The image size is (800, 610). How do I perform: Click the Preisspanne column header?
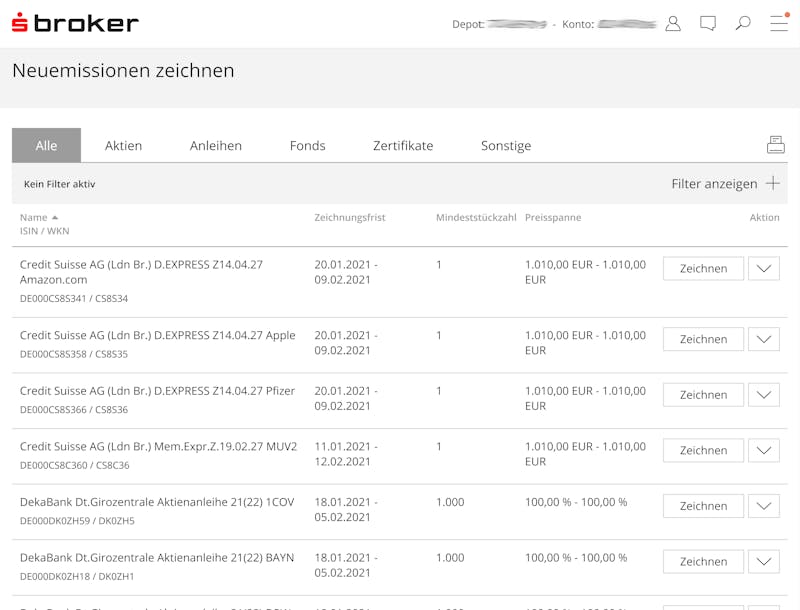[553, 218]
